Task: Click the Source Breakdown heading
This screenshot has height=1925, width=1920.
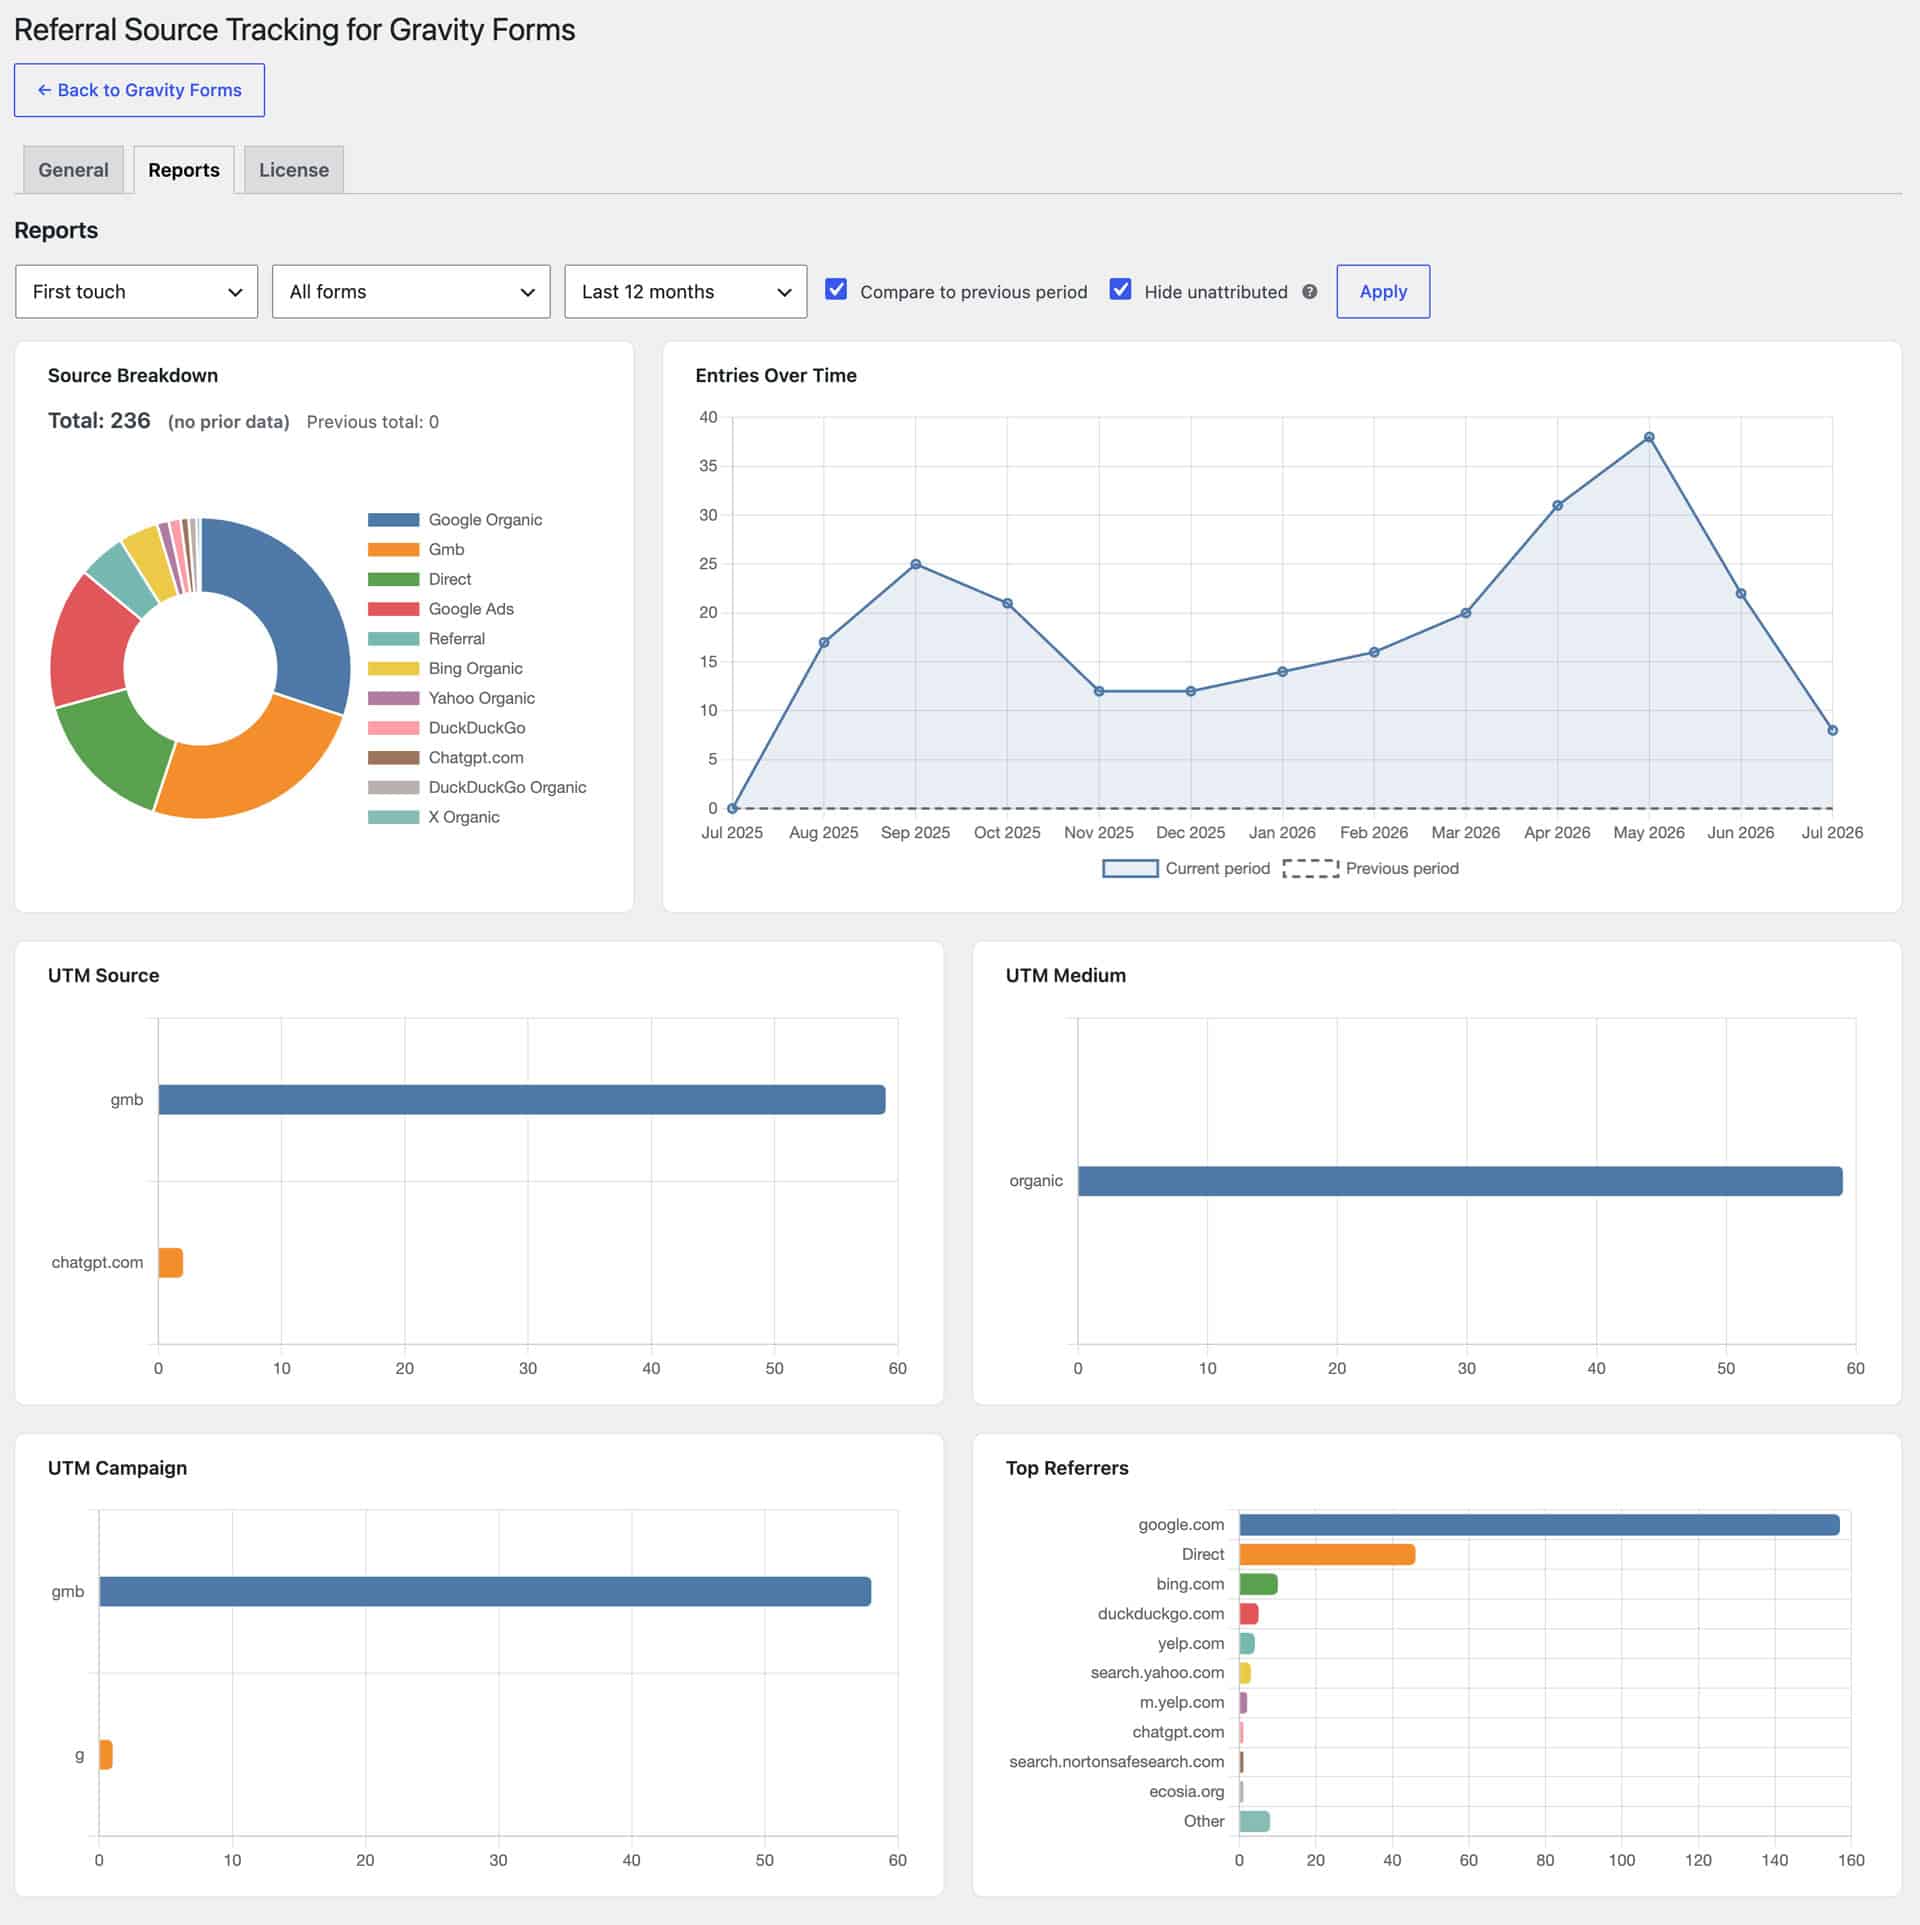Action: click(133, 376)
